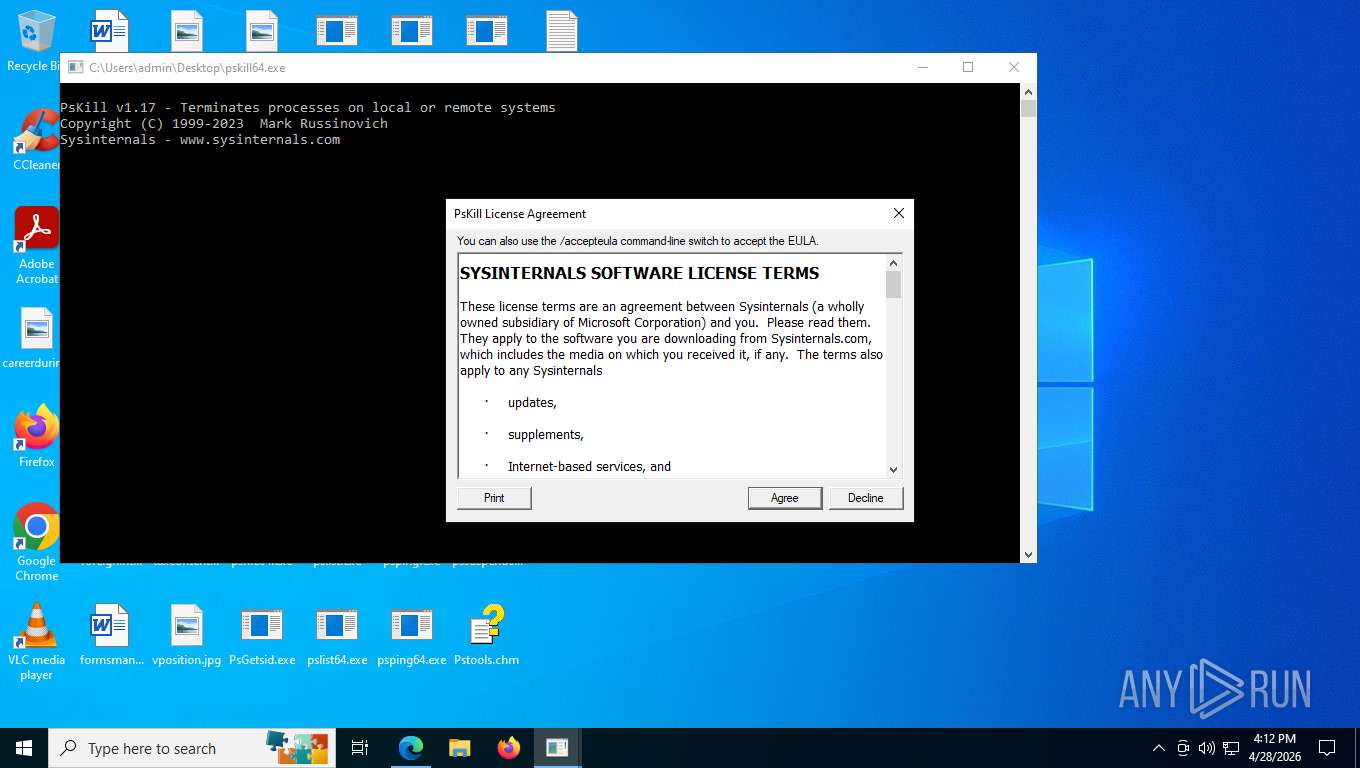The height and width of the screenshot is (768, 1360).
Task: Select the Pstools.chm help file icon
Action: point(487,635)
